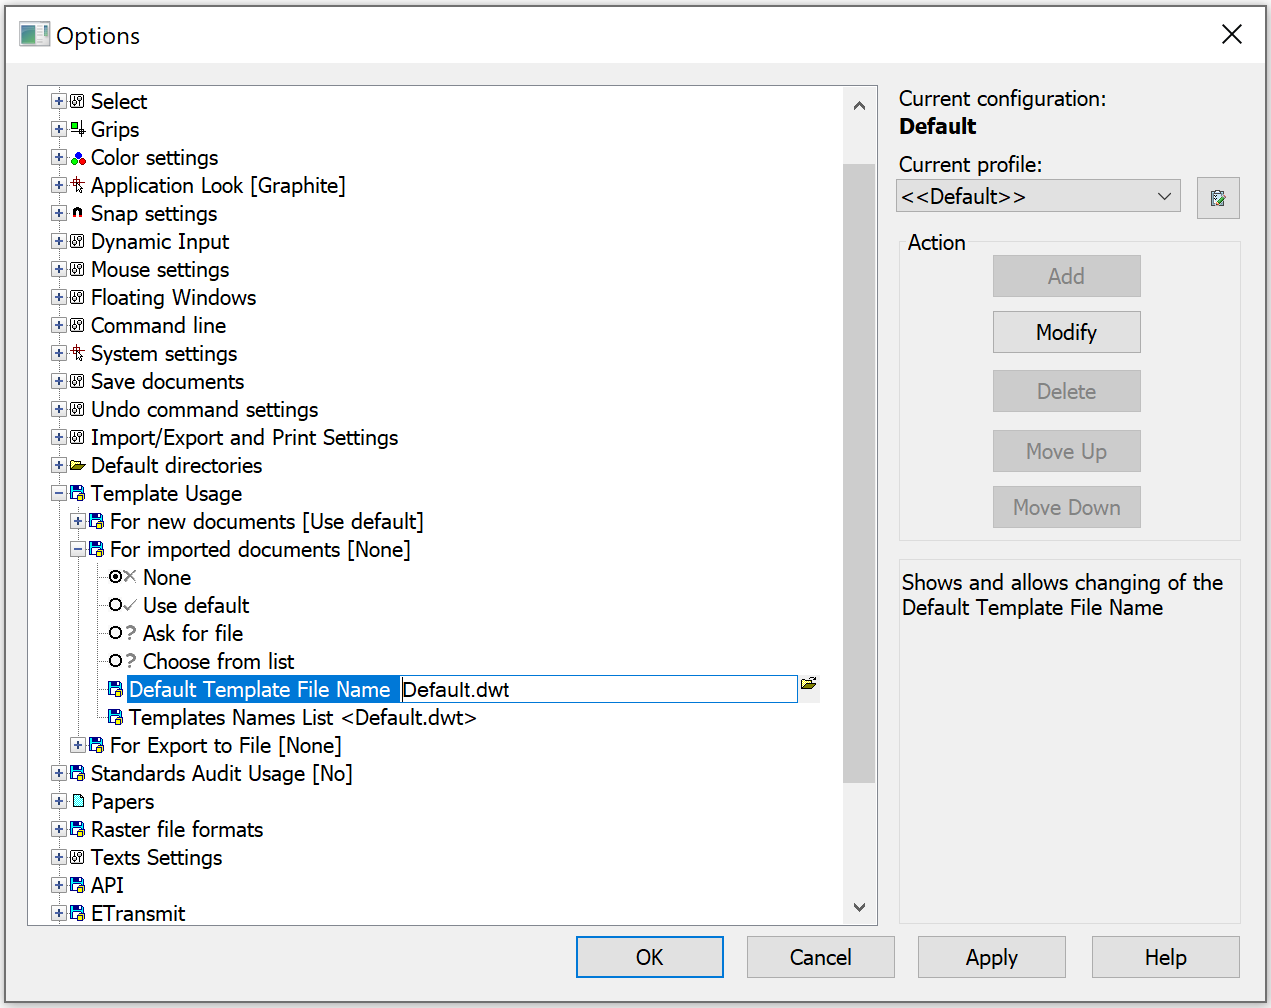The height and width of the screenshot is (1008, 1271).
Task: Click the Snap settings magnet icon
Action: click(78, 214)
